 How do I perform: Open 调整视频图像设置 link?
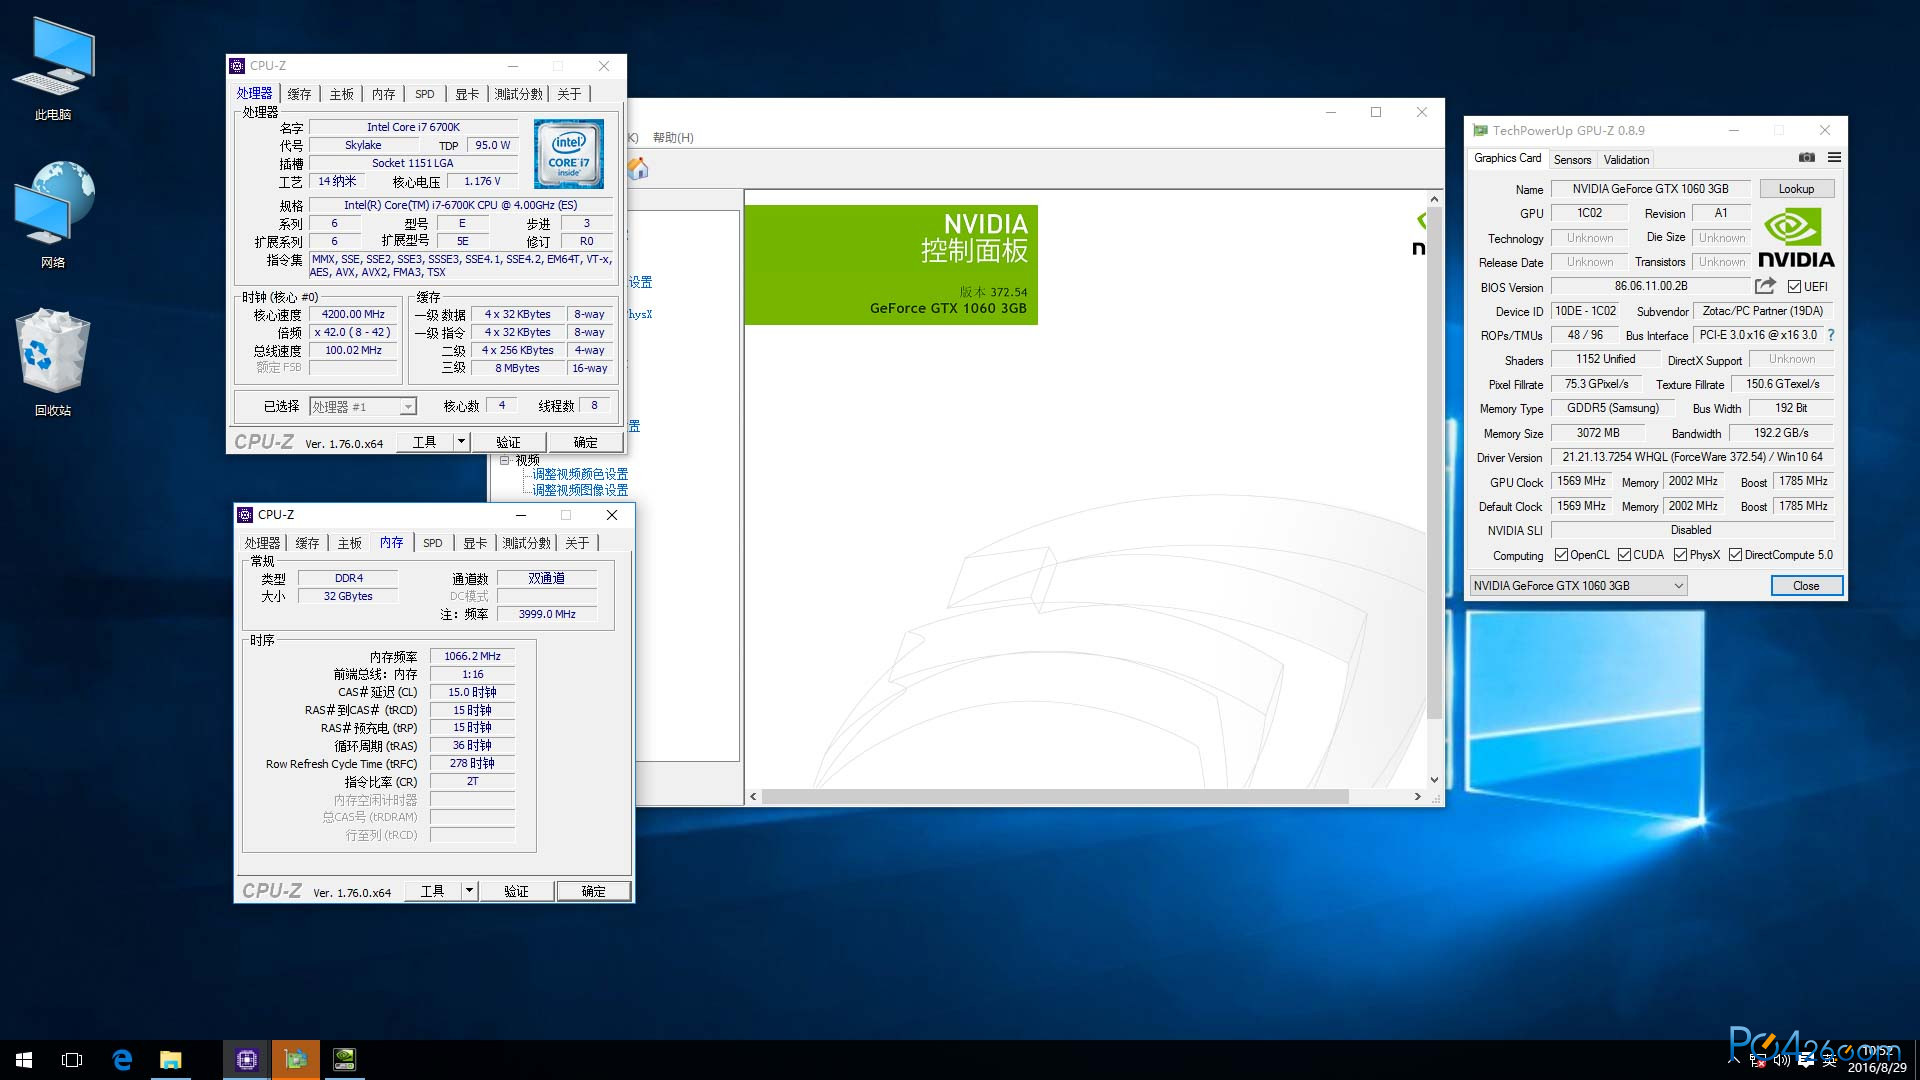coord(580,490)
